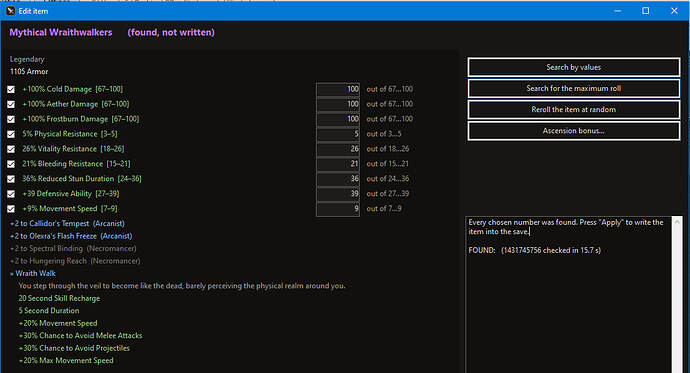Click the Movement Speed value field
This screenshot has height=373, width=690.
(338, 209)
